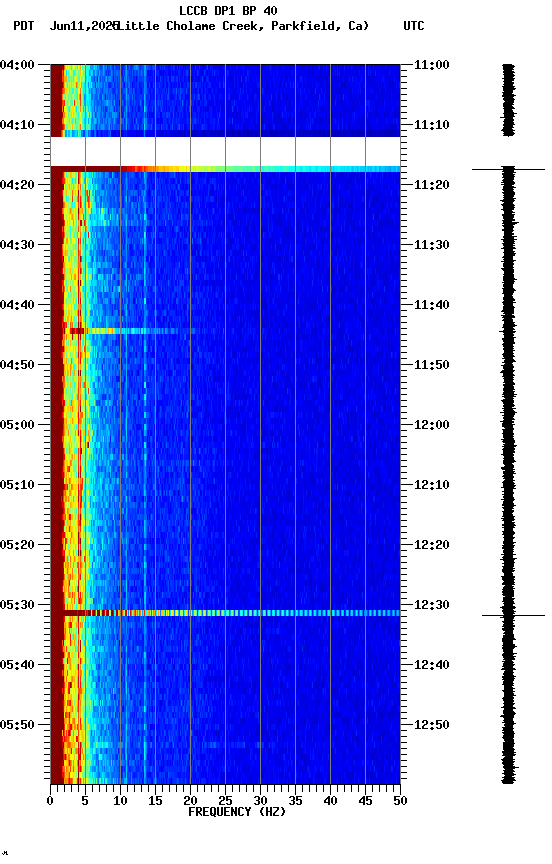Click the 12:10 UTC time label
Viewport: 552px width, 864px height.
point(431,485)
